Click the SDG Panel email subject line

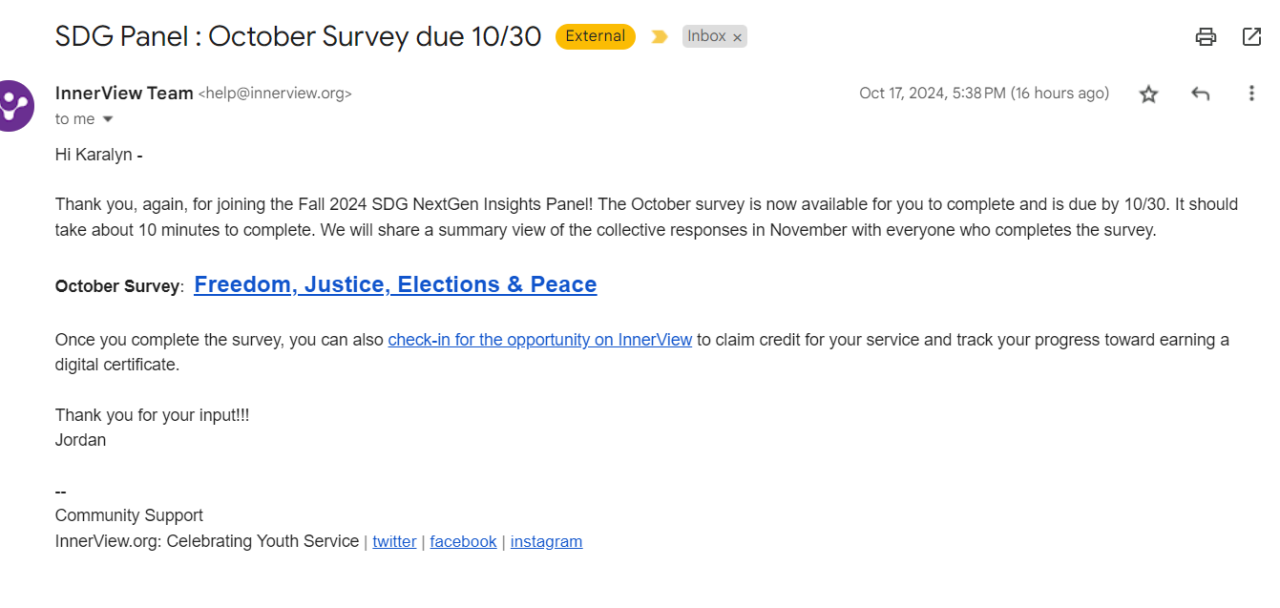click(298, 37)
